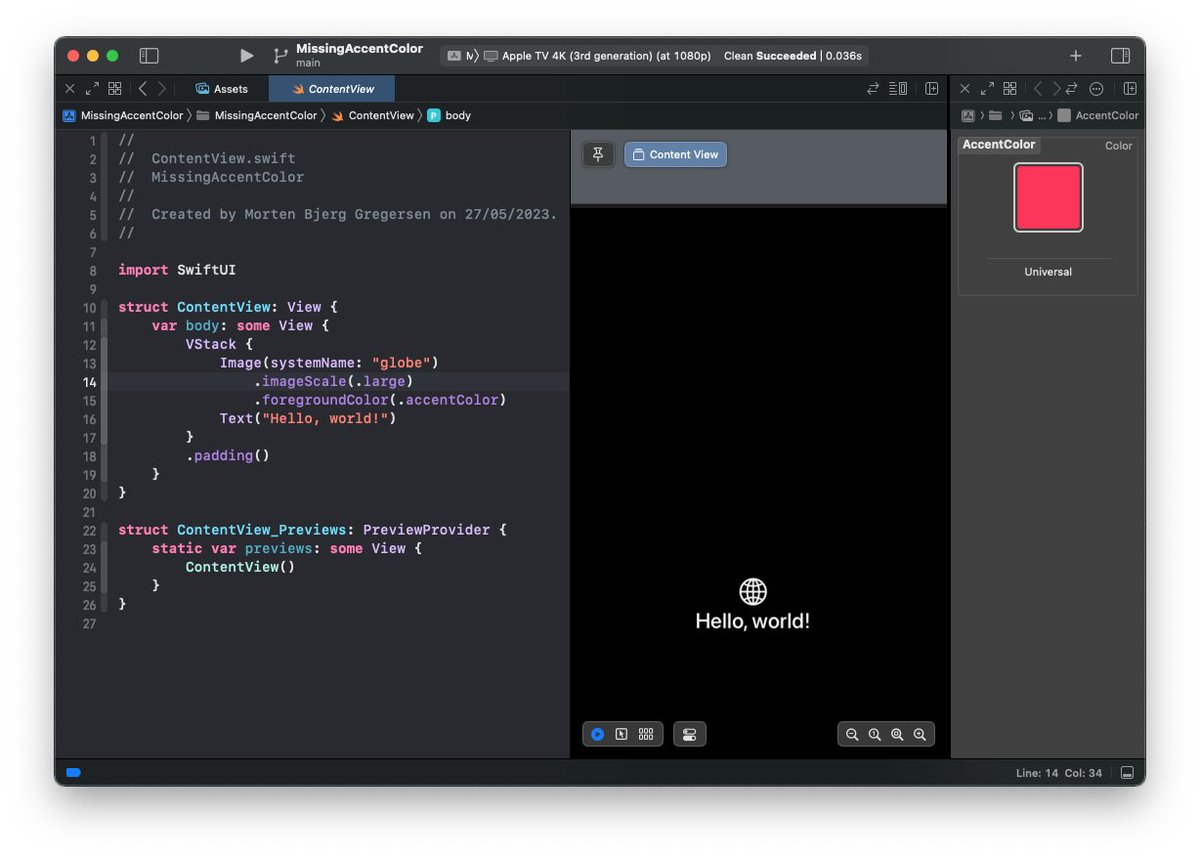Select the Universal label under the swatch
Image resolution: width=1200 pixels, height=858 pixels.
1048,272
